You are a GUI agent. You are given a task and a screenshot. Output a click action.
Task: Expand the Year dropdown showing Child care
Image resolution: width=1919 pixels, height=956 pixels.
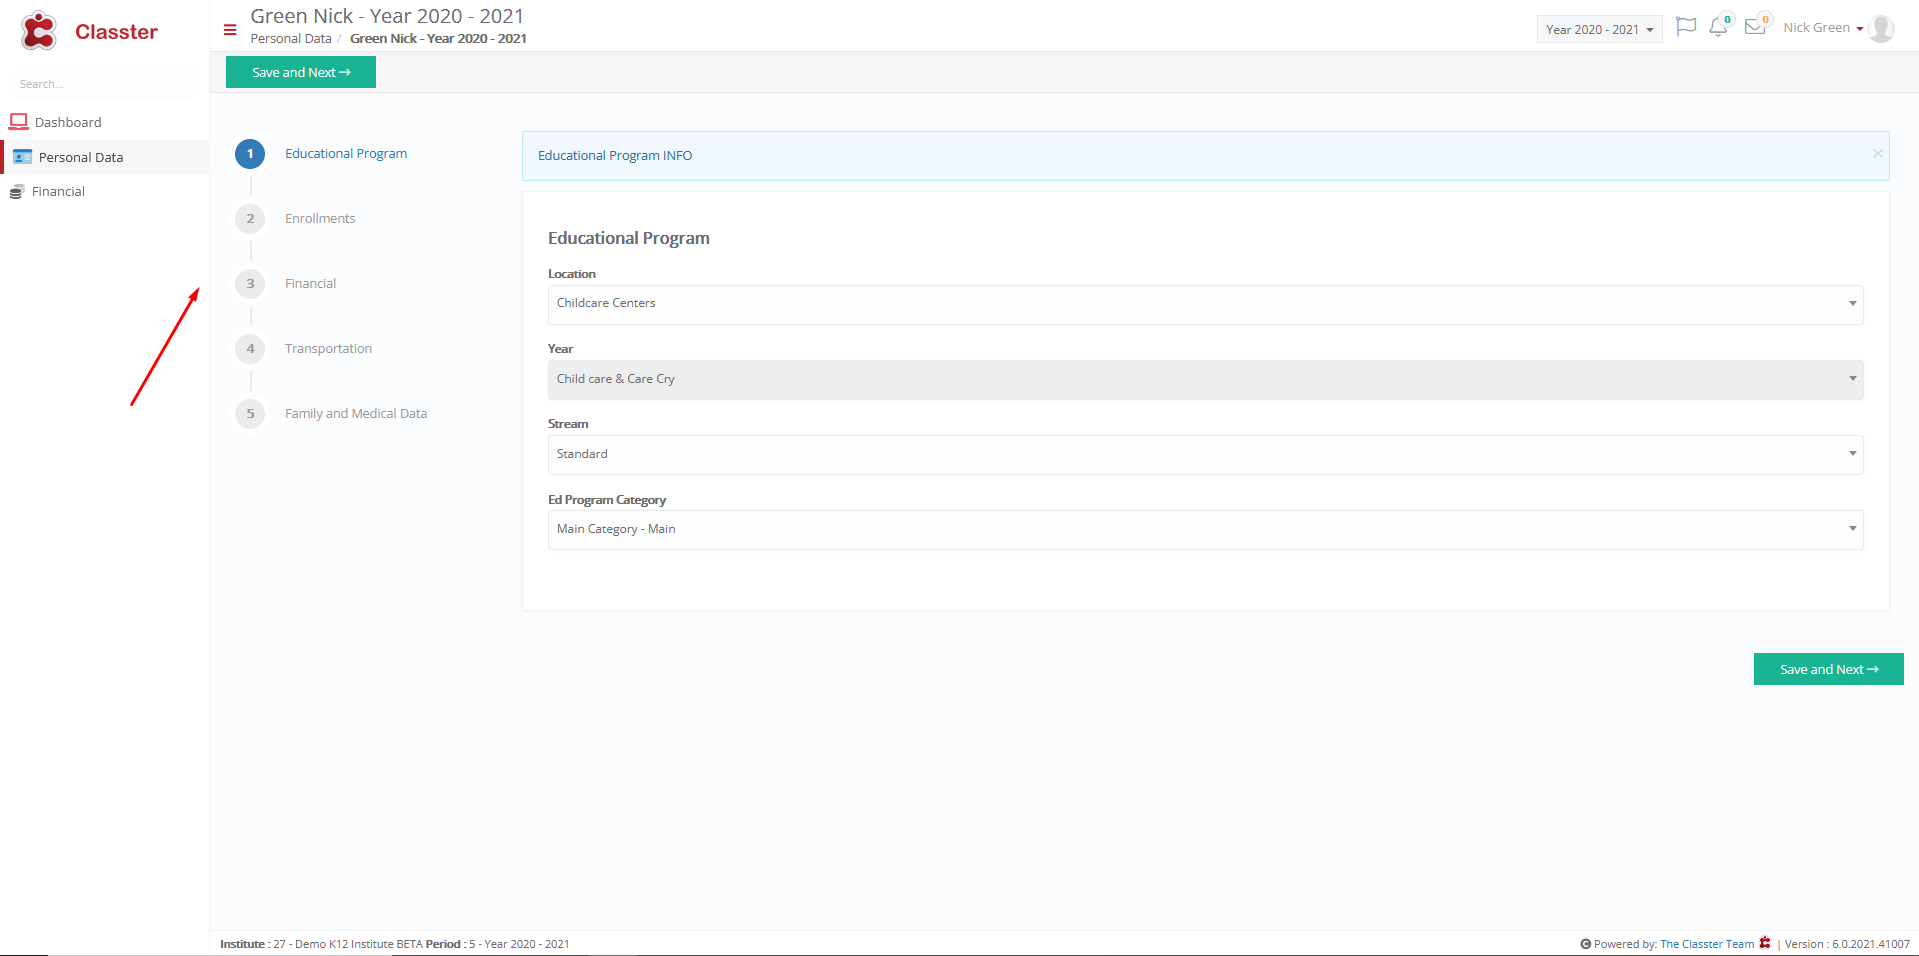1205,380
